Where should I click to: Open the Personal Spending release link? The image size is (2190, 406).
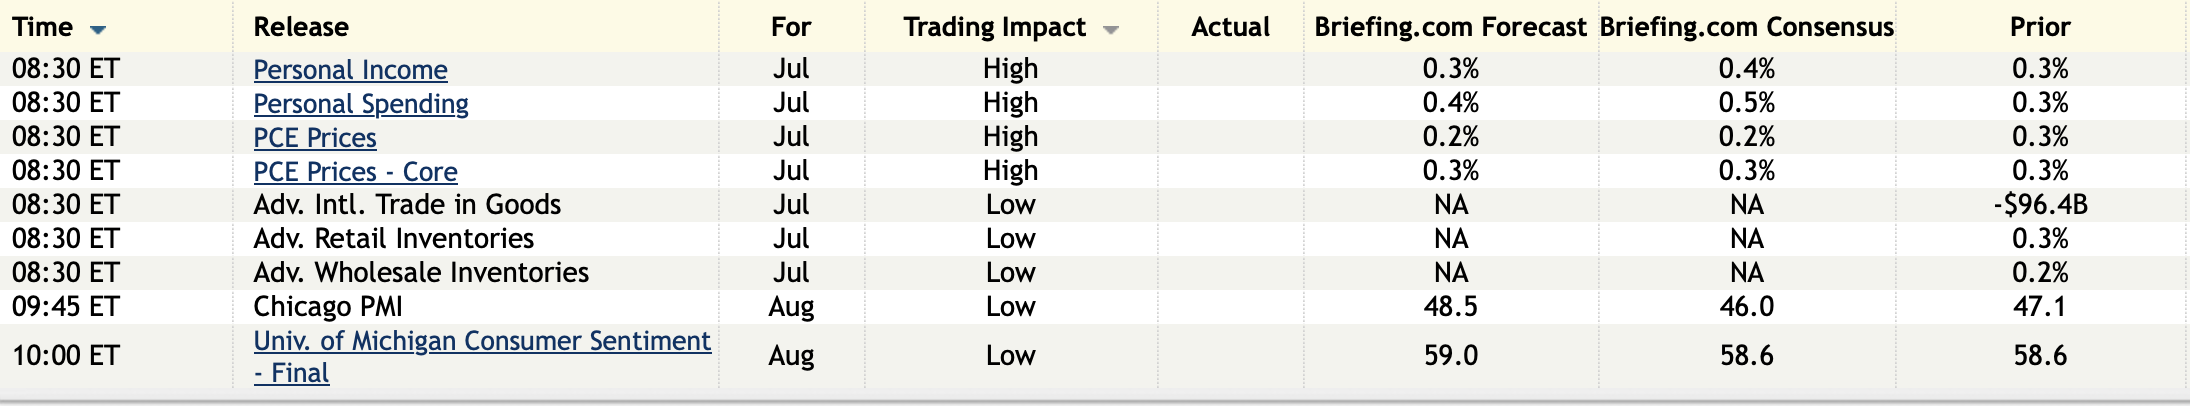[x=361, y=104]
